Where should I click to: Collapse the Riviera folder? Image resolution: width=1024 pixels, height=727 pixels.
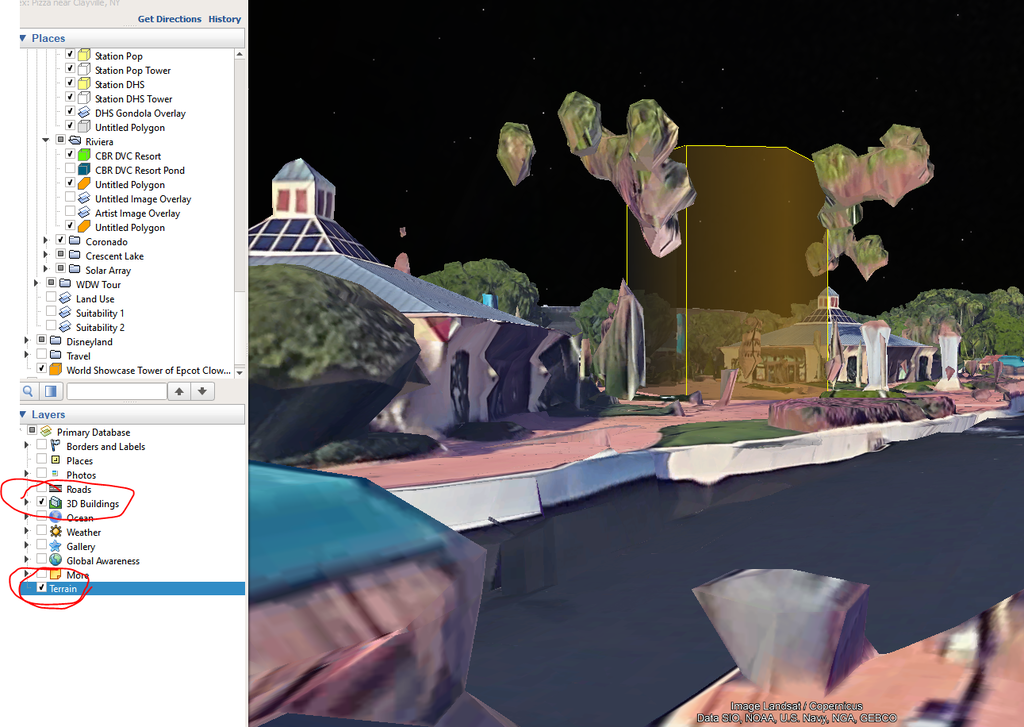pos(46,141)
